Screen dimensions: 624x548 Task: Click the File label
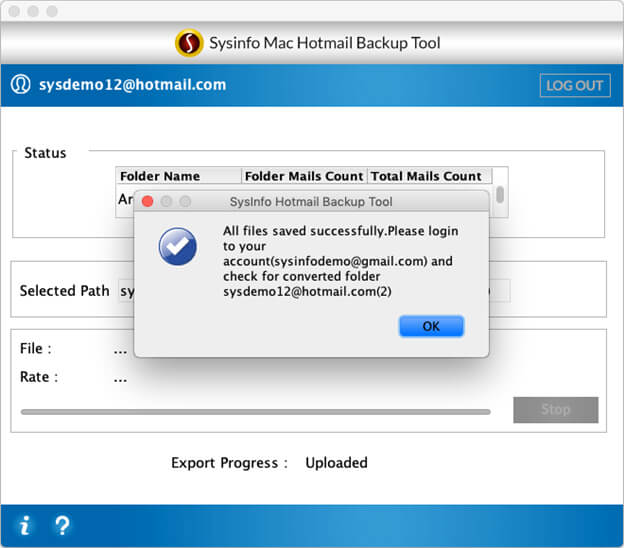[35, 348]
